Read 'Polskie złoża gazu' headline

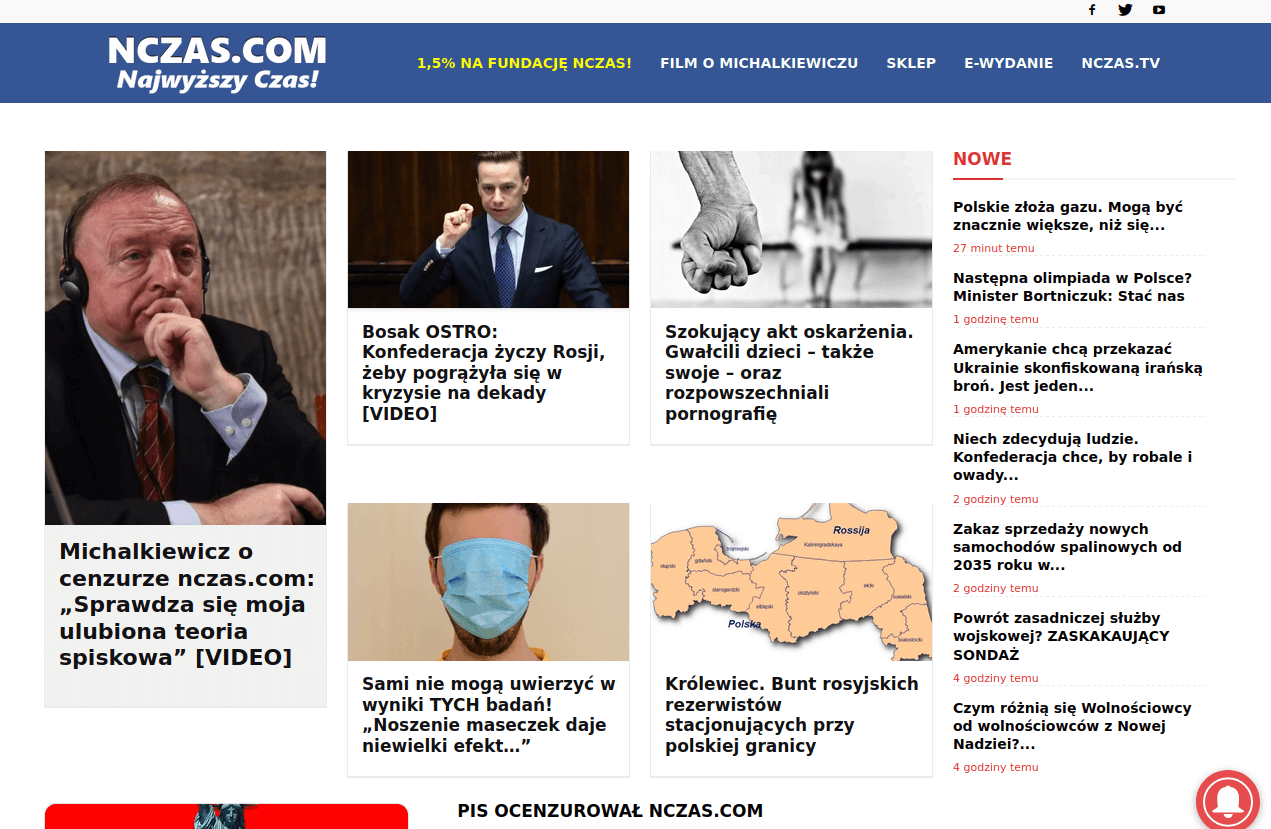click(1068, 216)
